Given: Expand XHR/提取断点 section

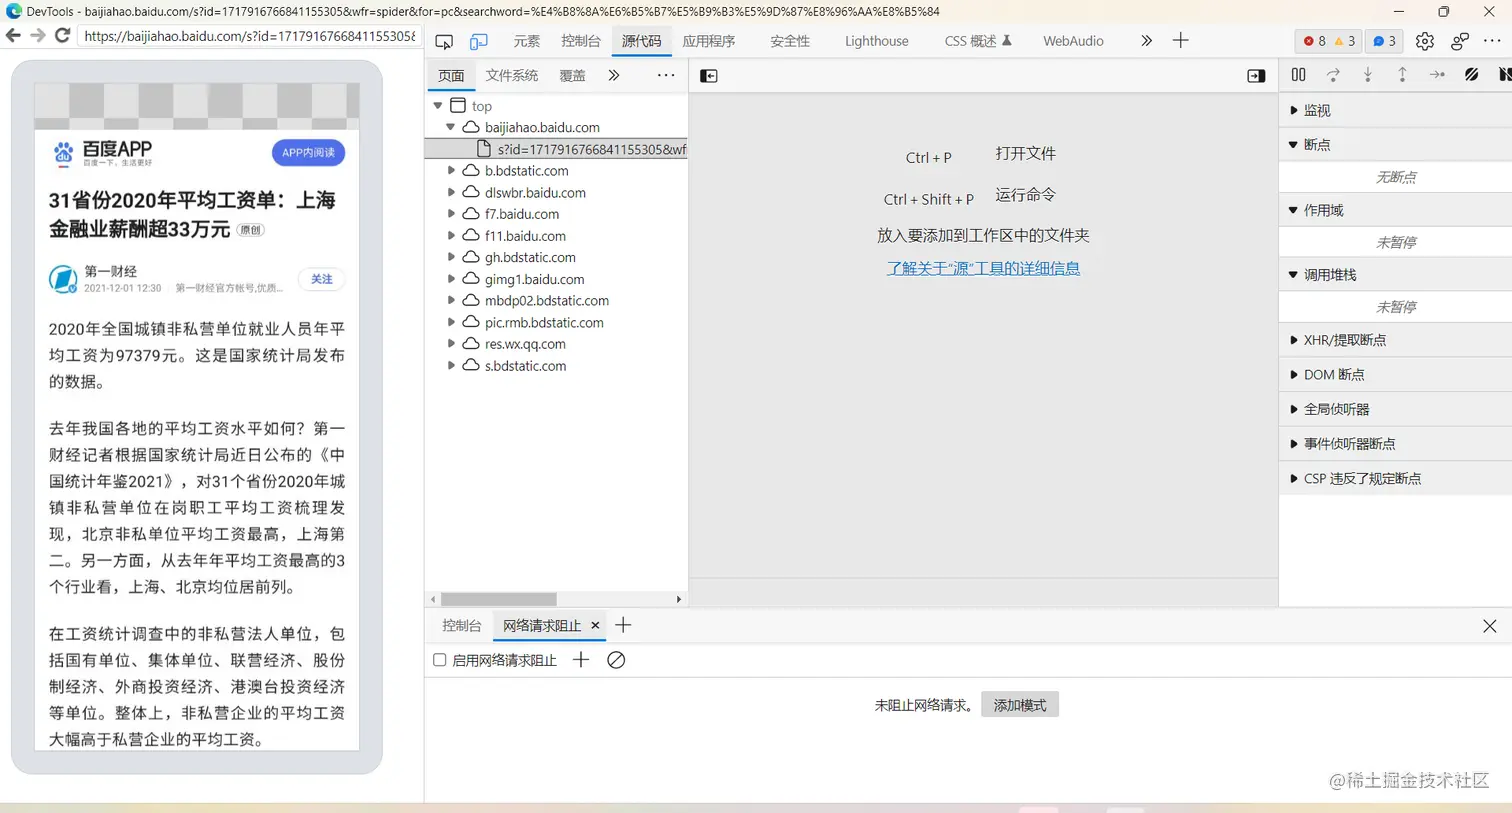Looking at the screenshot, I should [1395, 340].
